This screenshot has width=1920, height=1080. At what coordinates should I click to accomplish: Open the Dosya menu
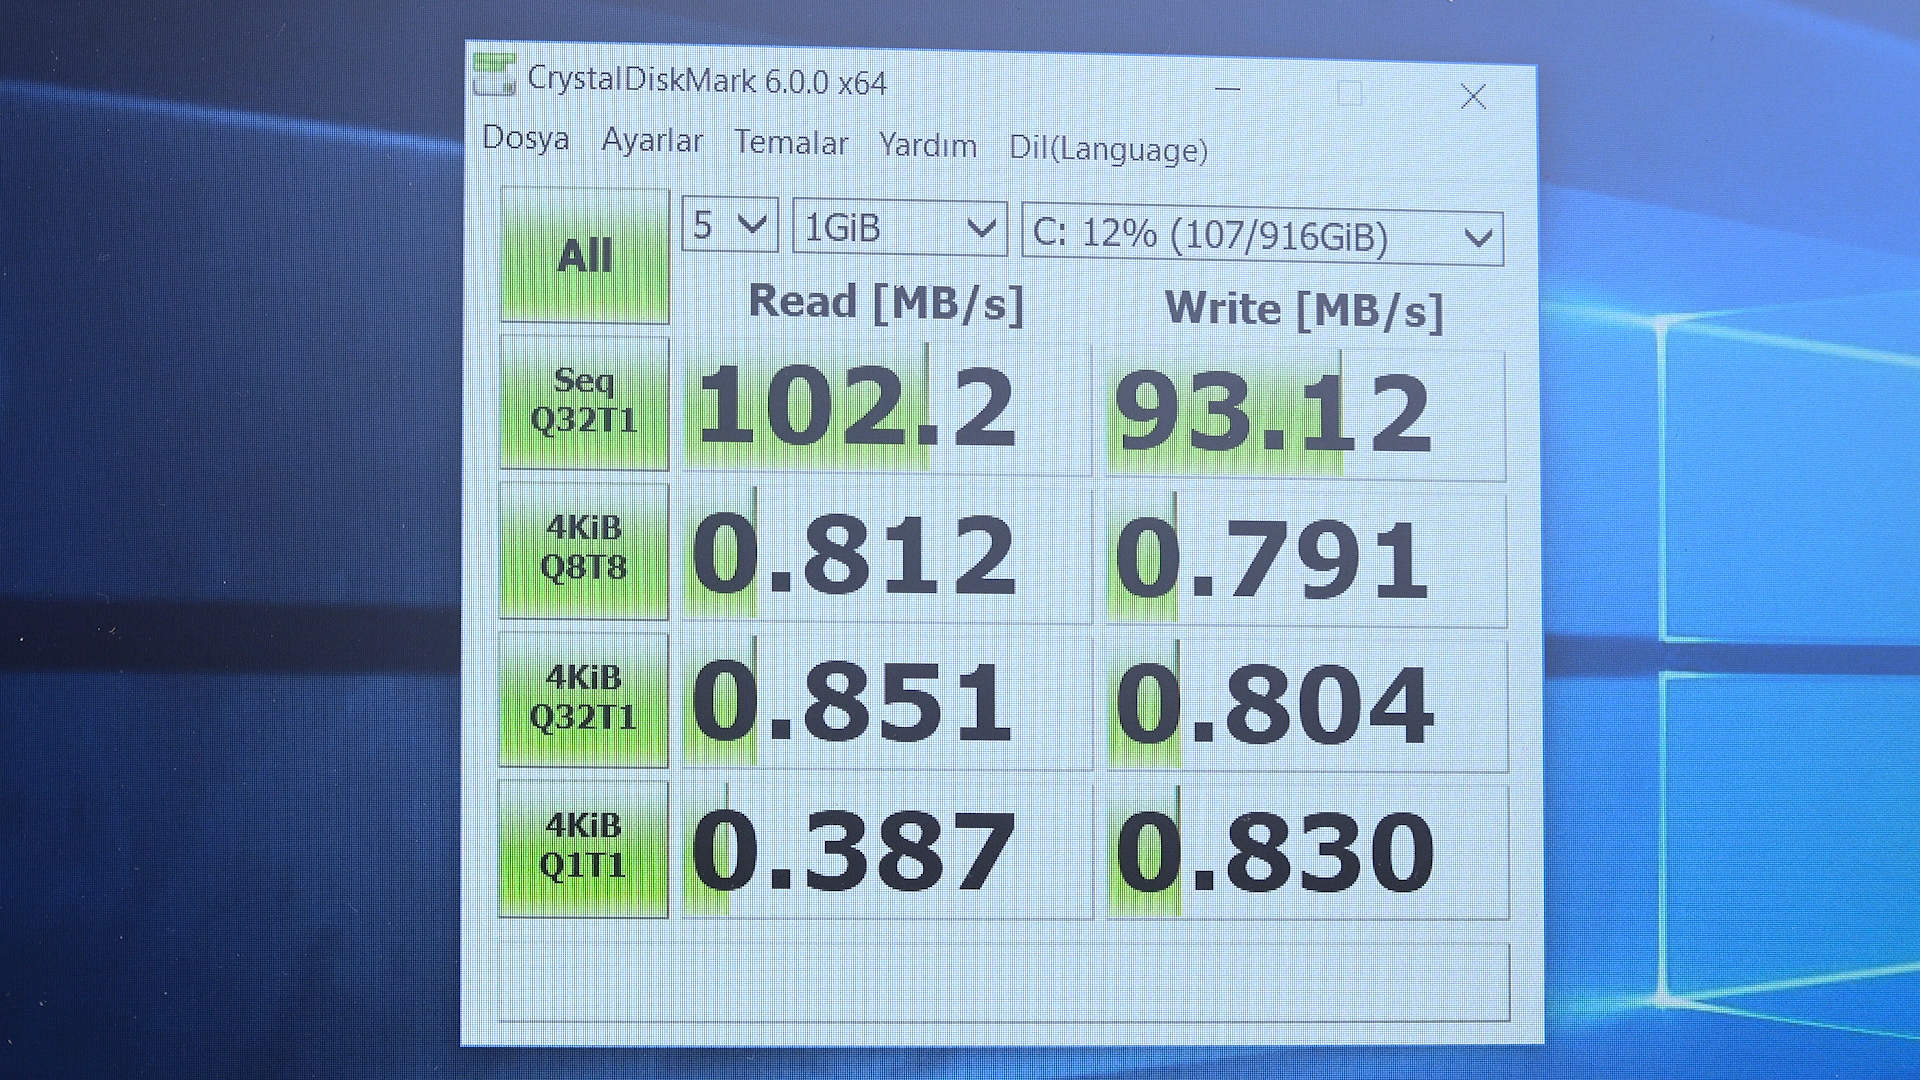(x=526, y=138)
